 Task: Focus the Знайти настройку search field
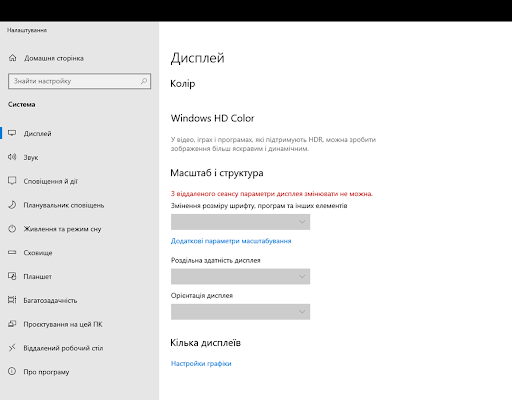click(x=79, y=81)
